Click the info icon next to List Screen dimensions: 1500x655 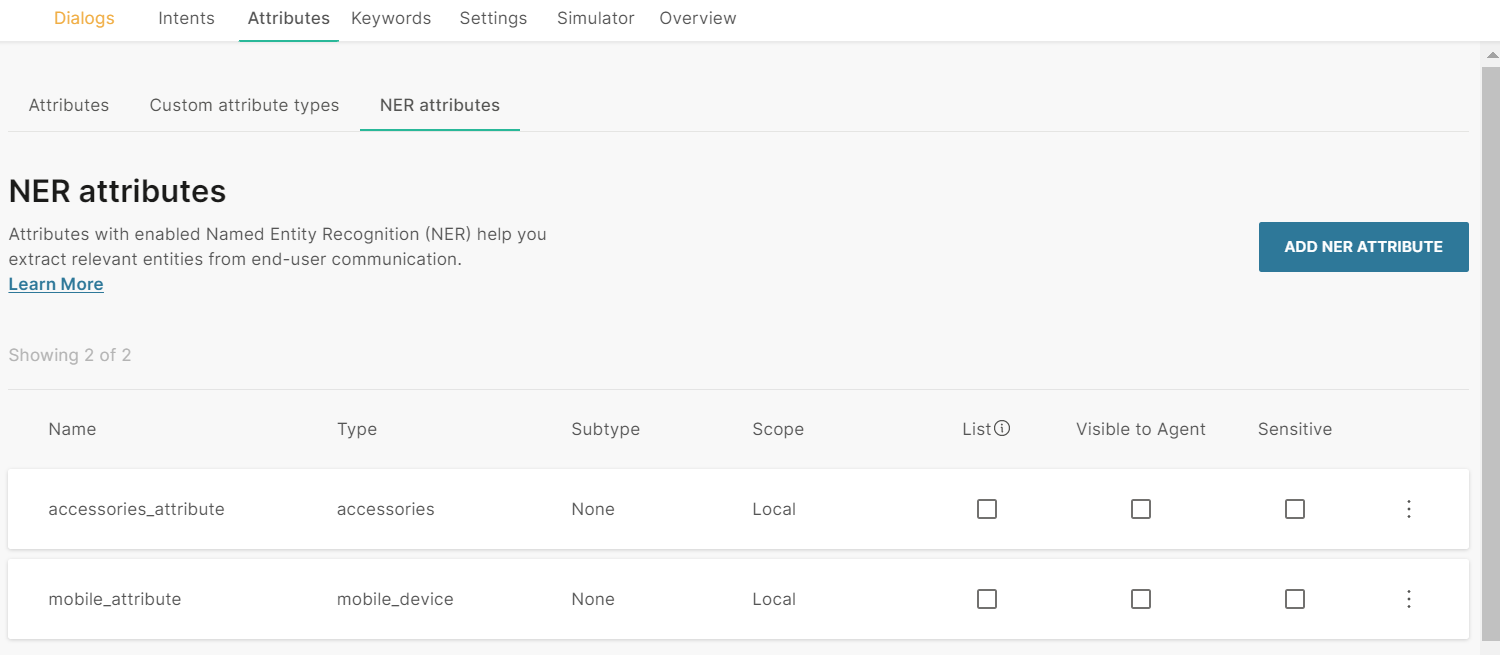[x=1002, y=429]
